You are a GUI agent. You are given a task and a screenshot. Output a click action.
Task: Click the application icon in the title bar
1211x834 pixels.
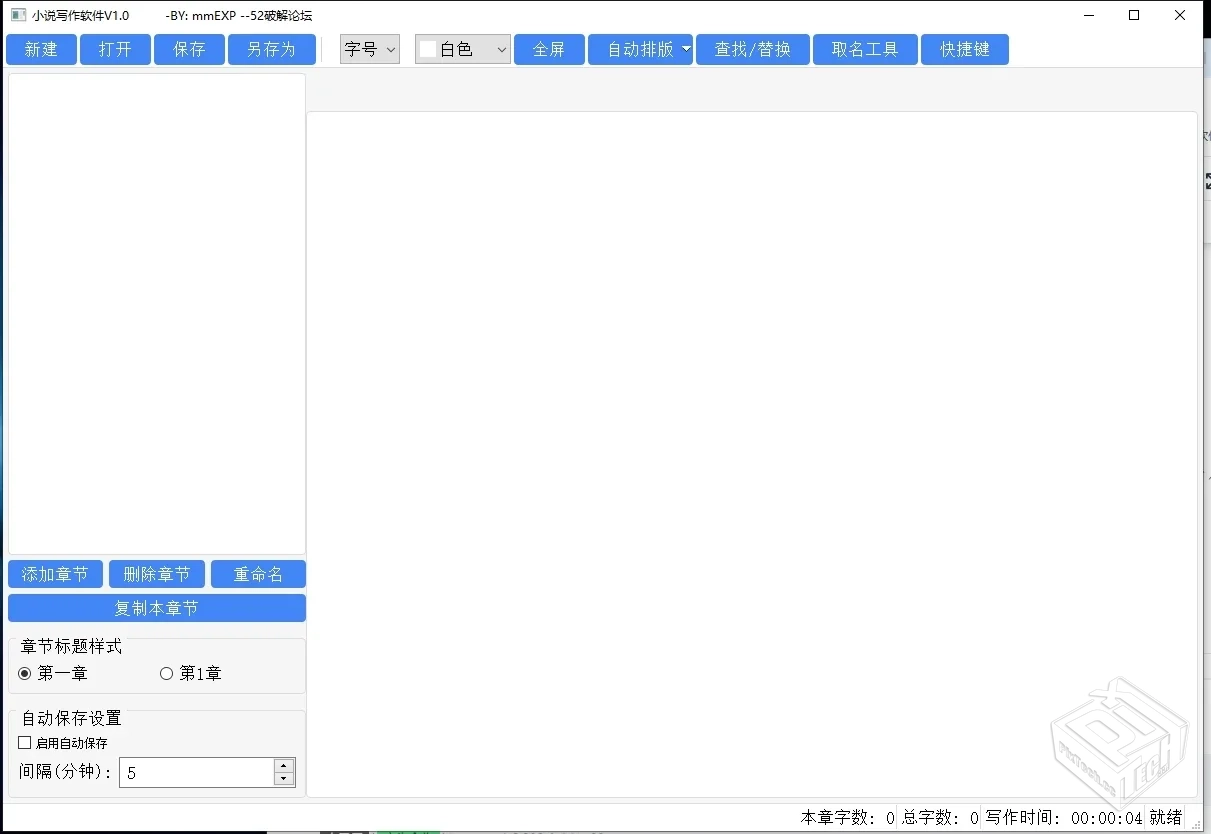coord(17,15)
